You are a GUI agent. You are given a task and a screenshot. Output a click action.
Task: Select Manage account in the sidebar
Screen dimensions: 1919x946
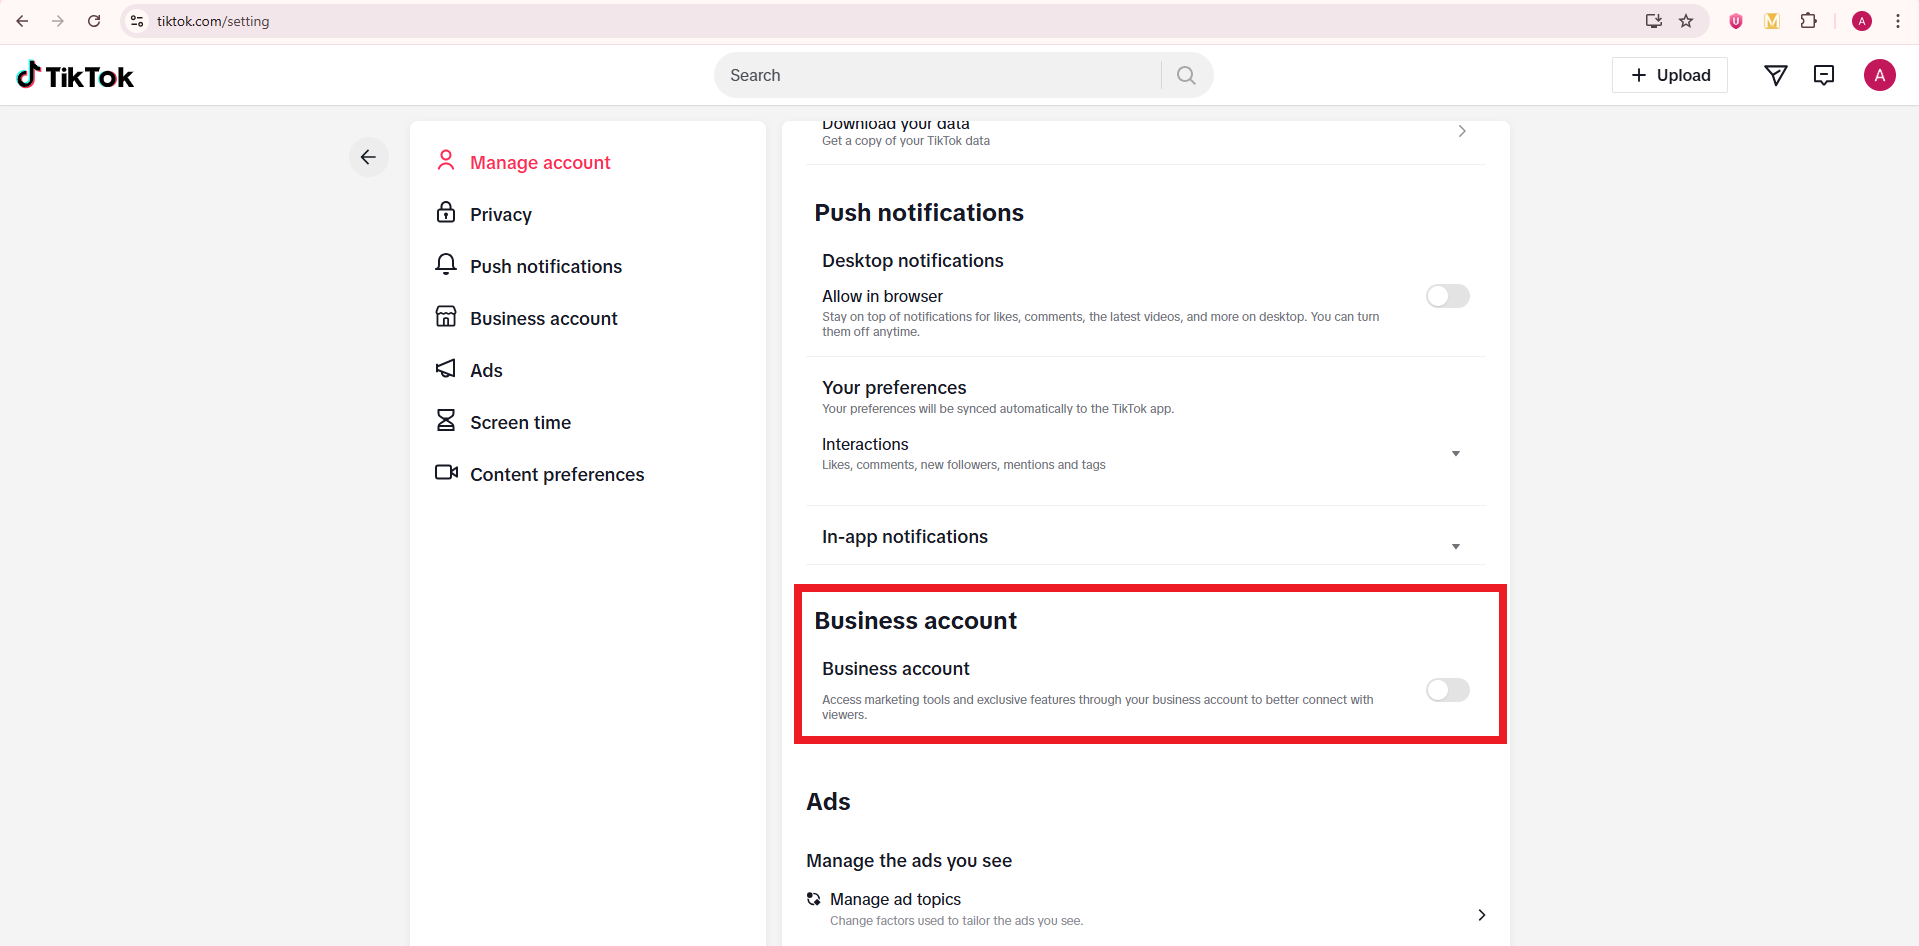pyautogui.click(x=540, y=162)
